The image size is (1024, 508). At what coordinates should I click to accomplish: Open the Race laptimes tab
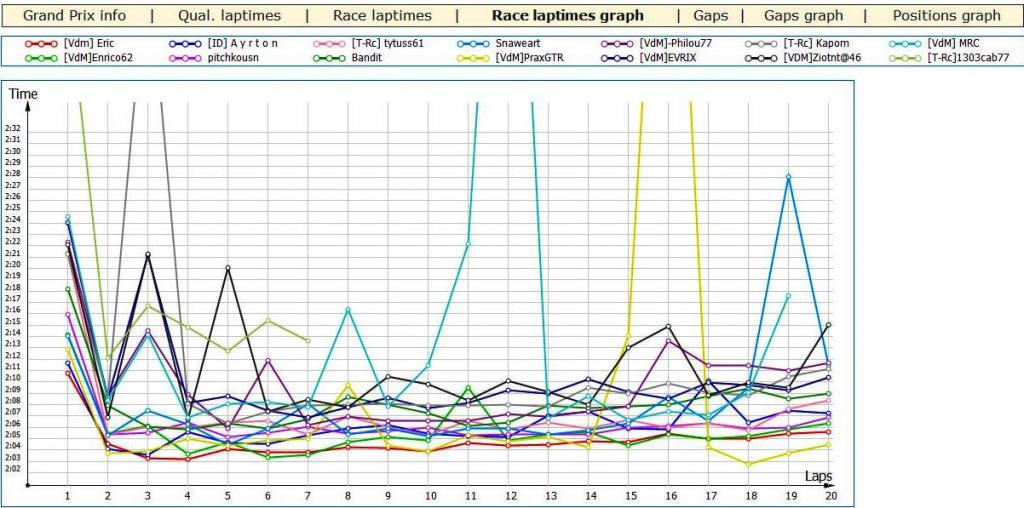[382, 16]
